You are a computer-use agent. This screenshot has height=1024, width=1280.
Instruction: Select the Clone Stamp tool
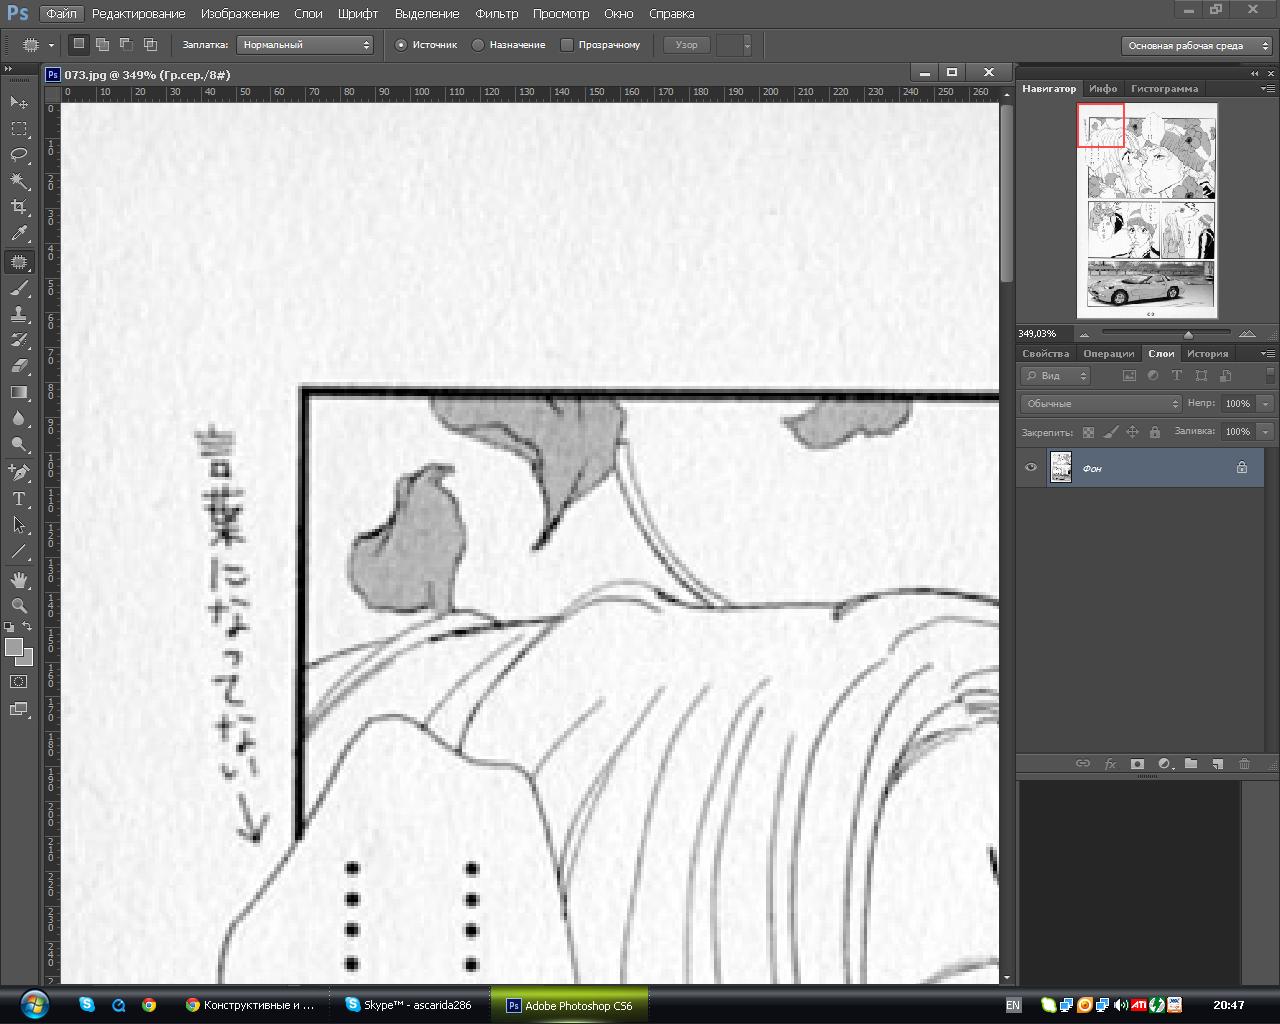(19, 314)
